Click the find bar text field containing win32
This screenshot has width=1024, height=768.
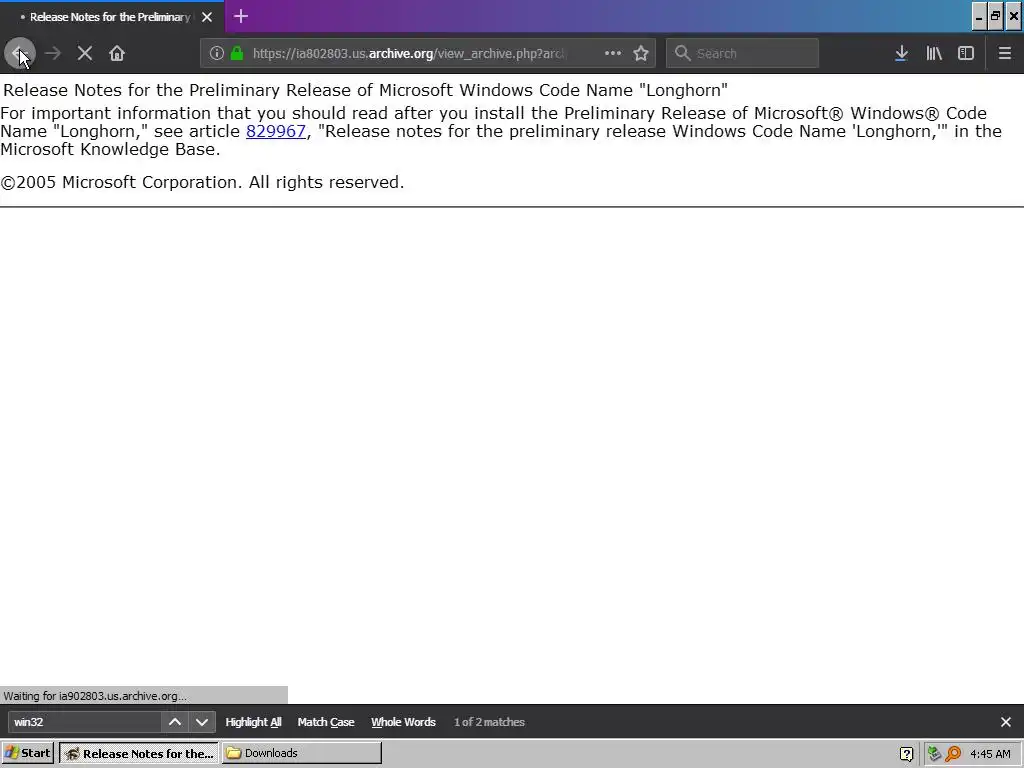pyautogui.click(x=85, y=722)
